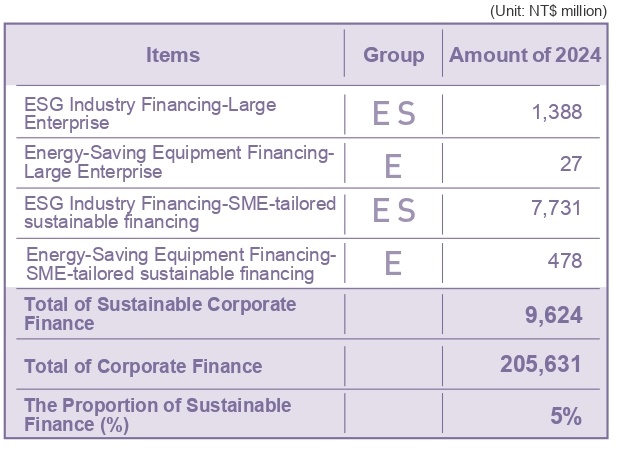
Task: Click Energy-Saving Equipment Financing-Large Enterprise label
Action: [178, 162]
